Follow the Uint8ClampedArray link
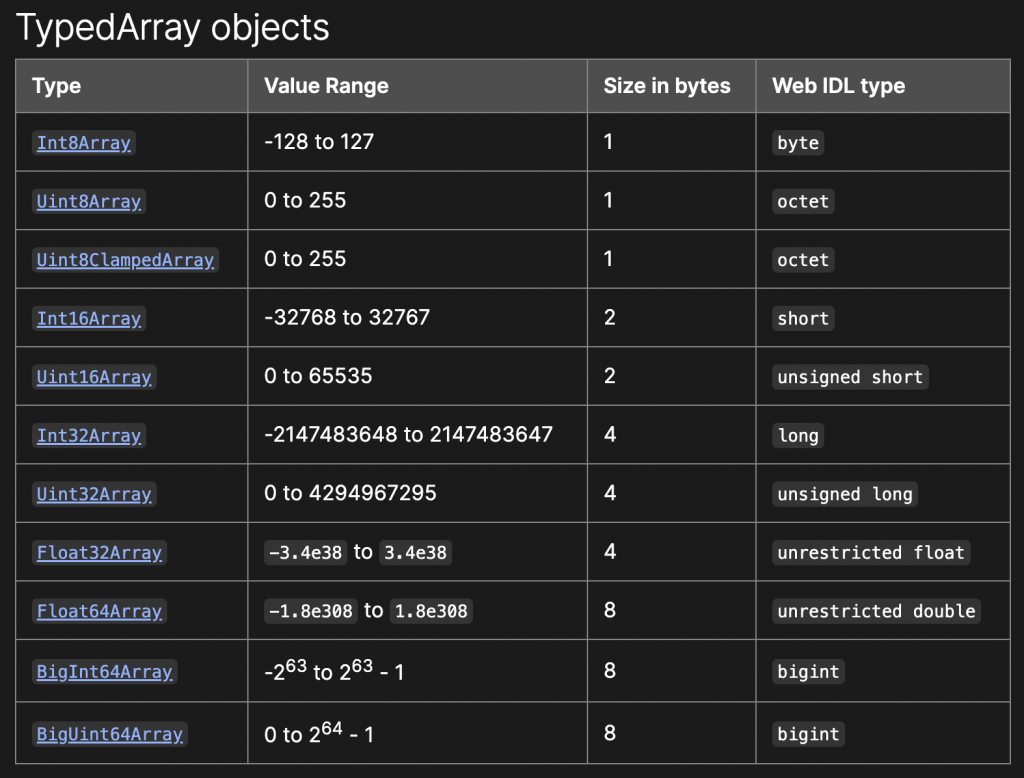This screenshot has height=778, width=1024. tap(125, 260)
